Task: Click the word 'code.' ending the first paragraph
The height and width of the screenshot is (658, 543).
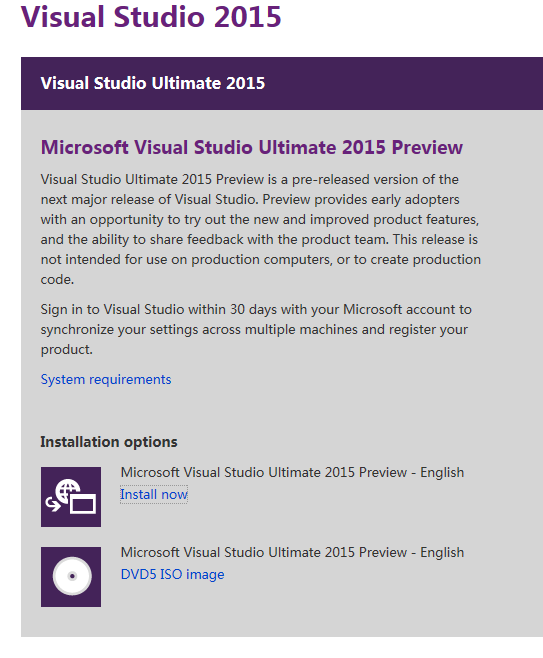Action: 57,279
